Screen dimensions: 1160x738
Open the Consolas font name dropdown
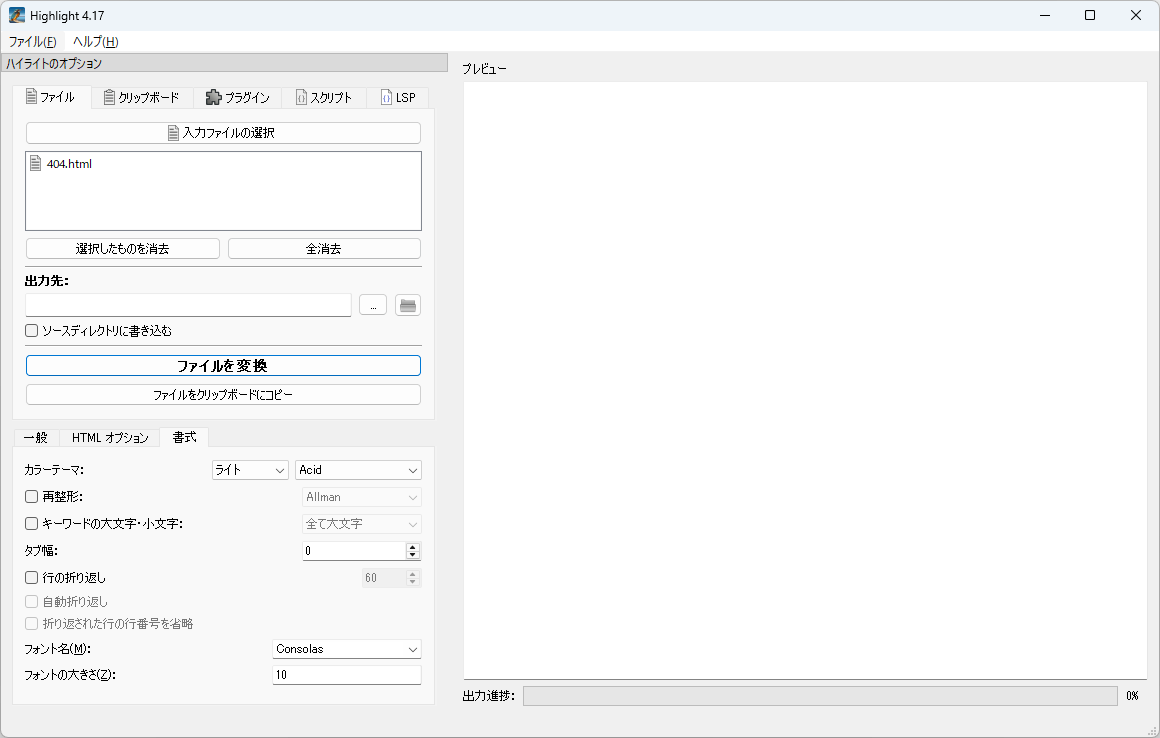pos(347,649)
